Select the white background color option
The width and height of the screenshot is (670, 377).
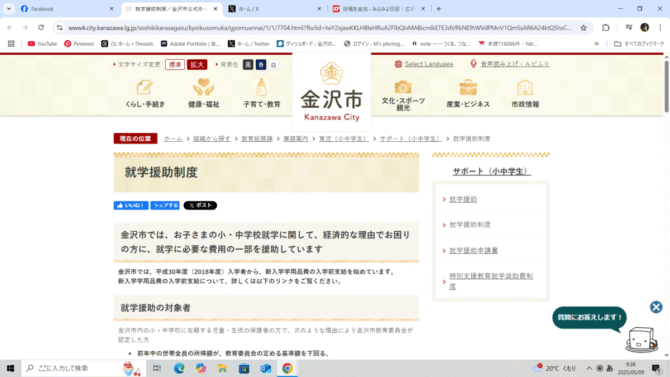(273, 65)
